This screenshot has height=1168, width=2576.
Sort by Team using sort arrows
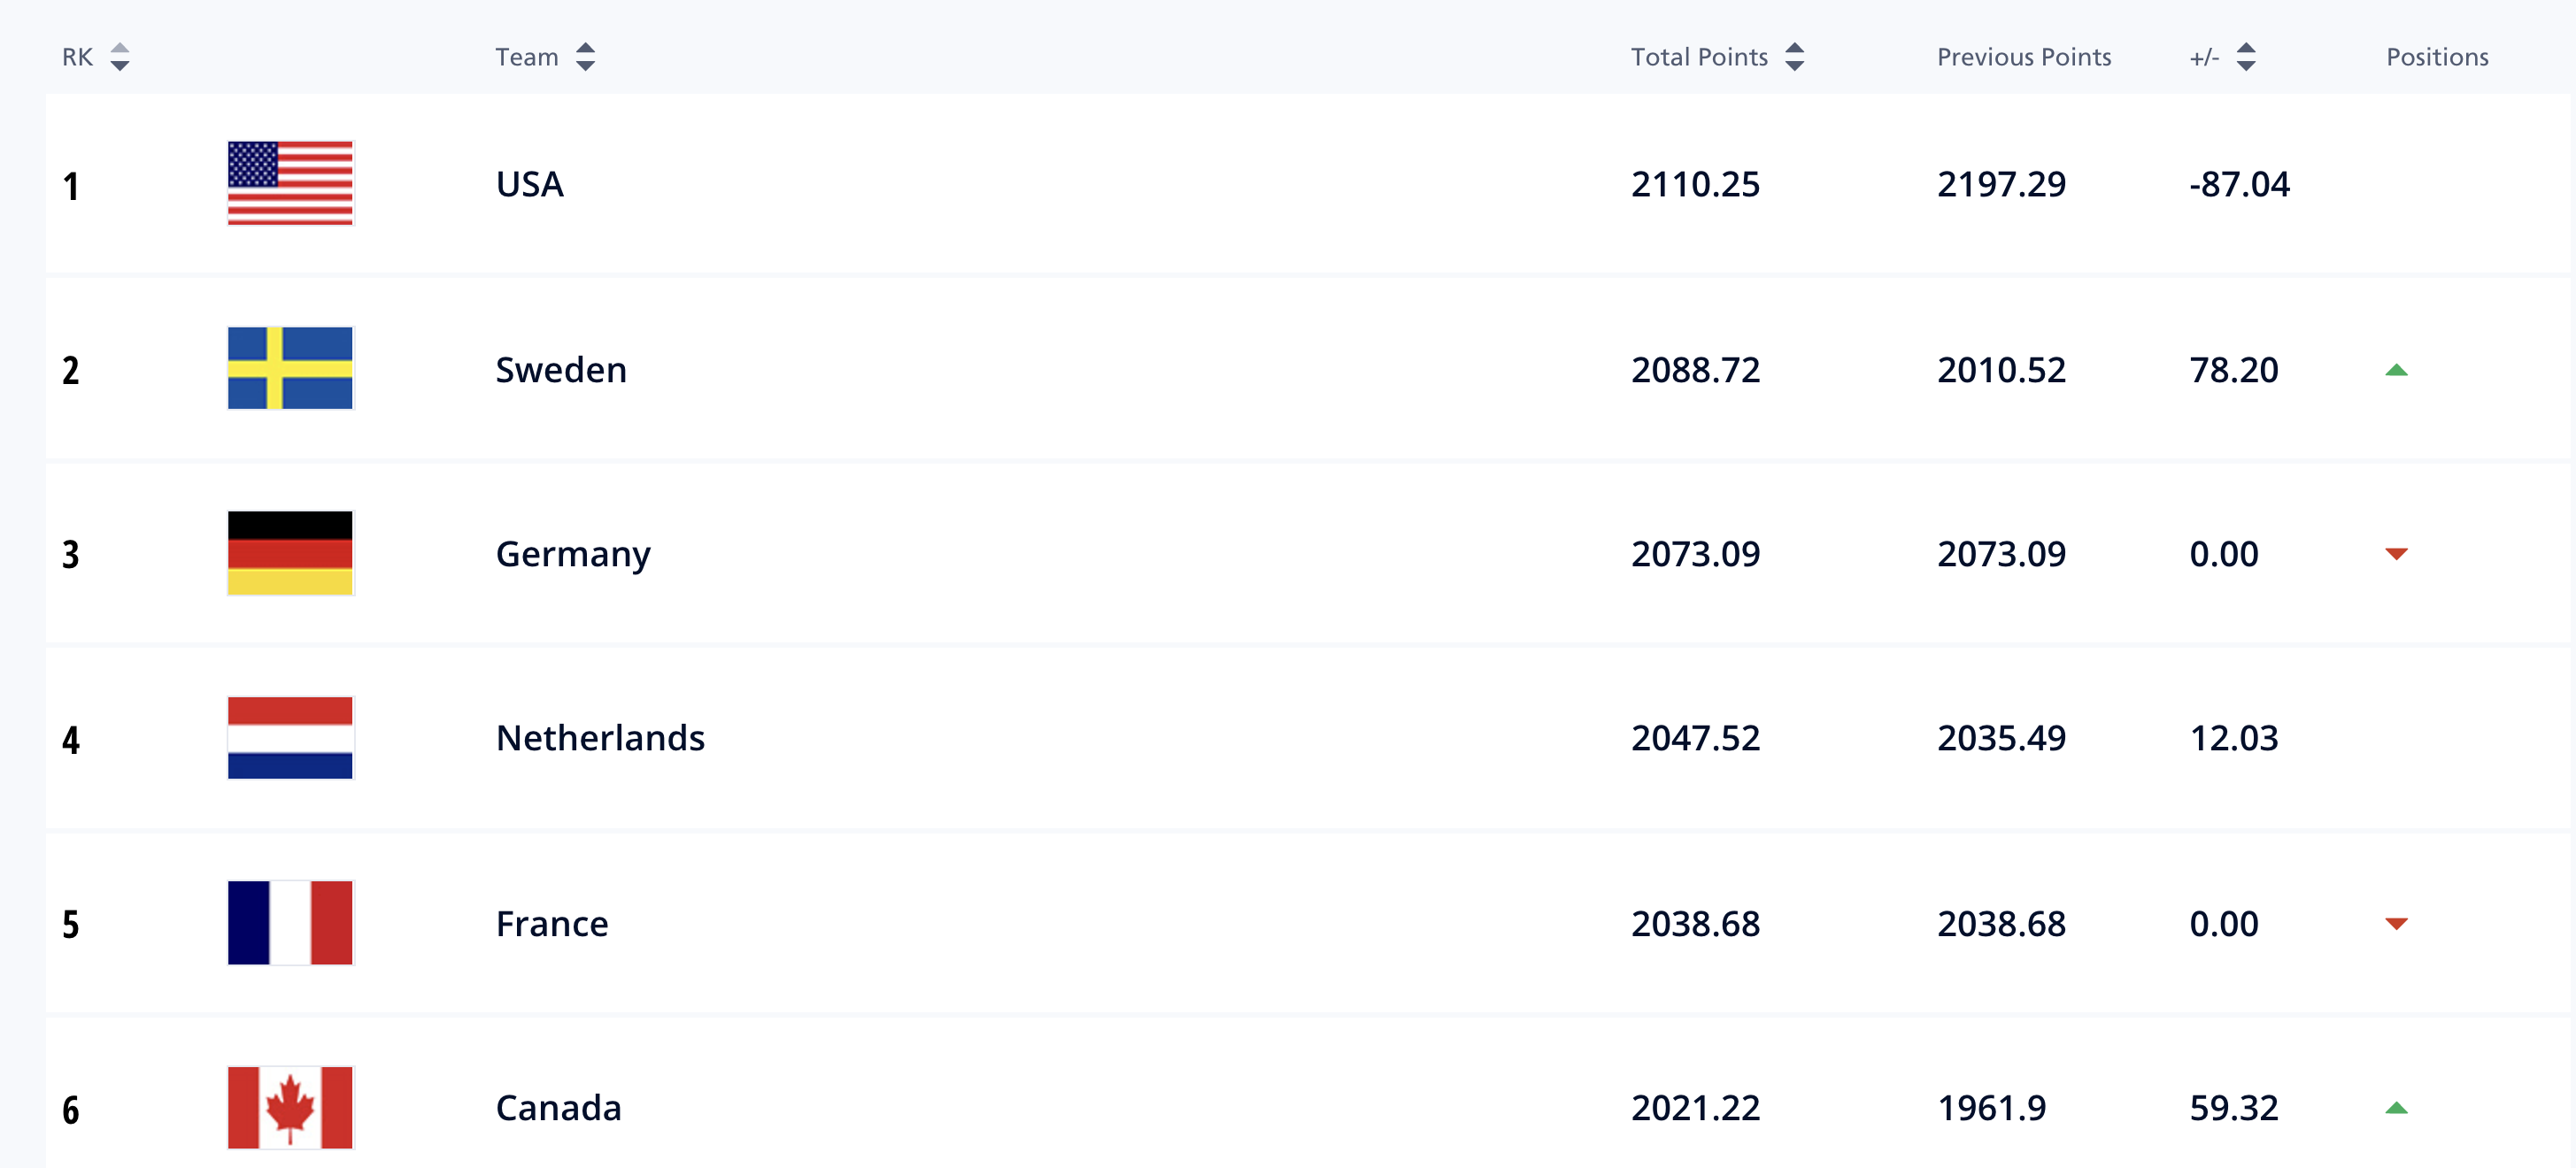586,57
